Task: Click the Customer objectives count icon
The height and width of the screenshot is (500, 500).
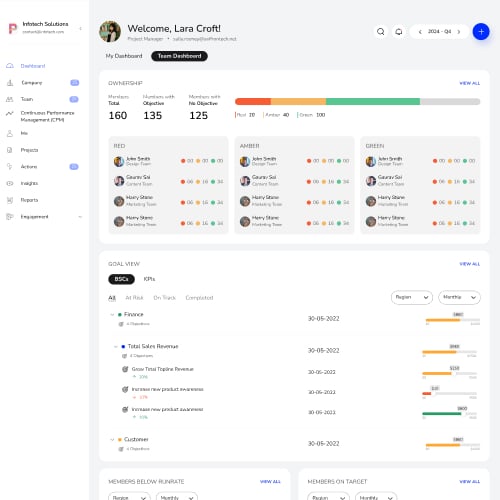Action: (121, 449)
